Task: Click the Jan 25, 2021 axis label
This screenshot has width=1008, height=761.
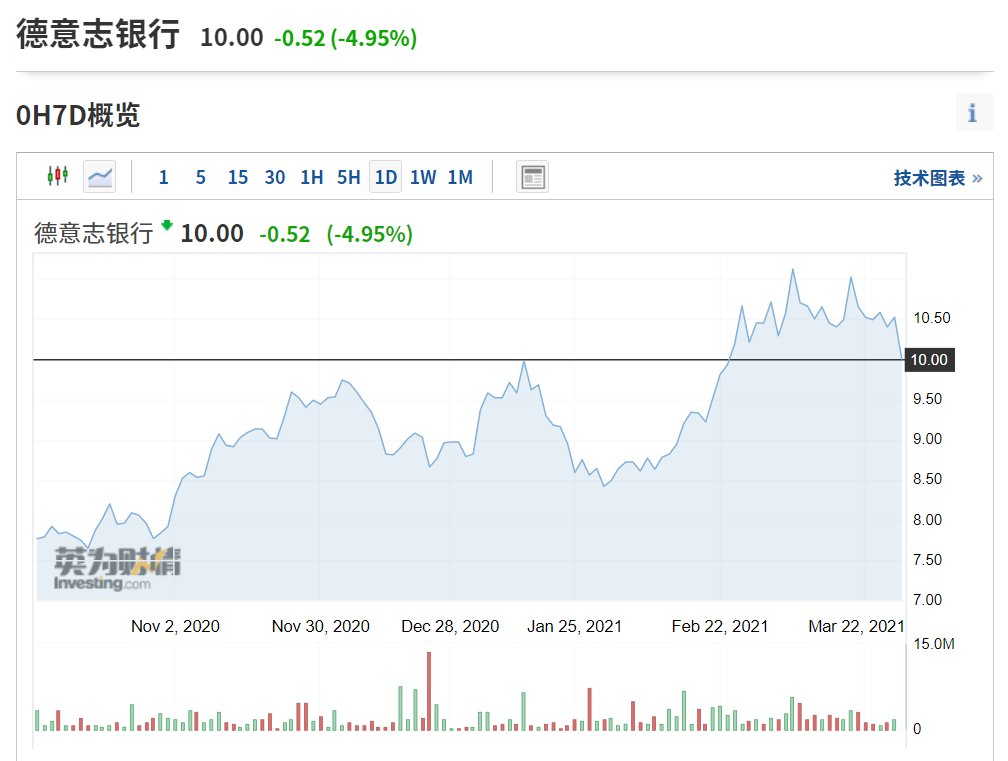Action: click(x=575, y=626)
